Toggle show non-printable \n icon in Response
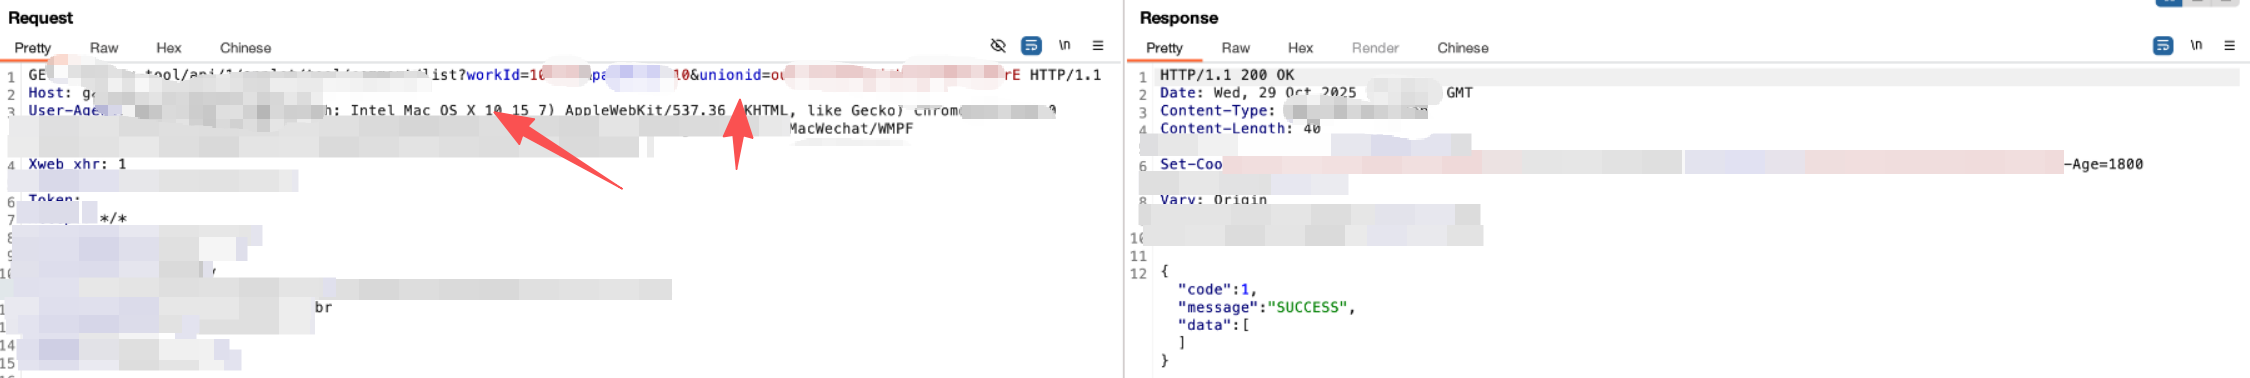This screenshot has width=2250, height=378. click(2196, 46)
